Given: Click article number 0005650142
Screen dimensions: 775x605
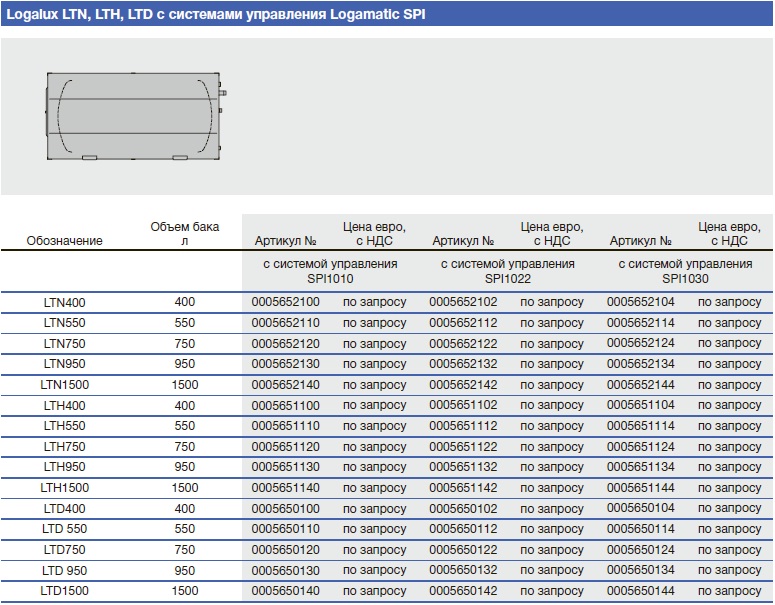Looking at the screenshot, I should (x=463, y=591).
